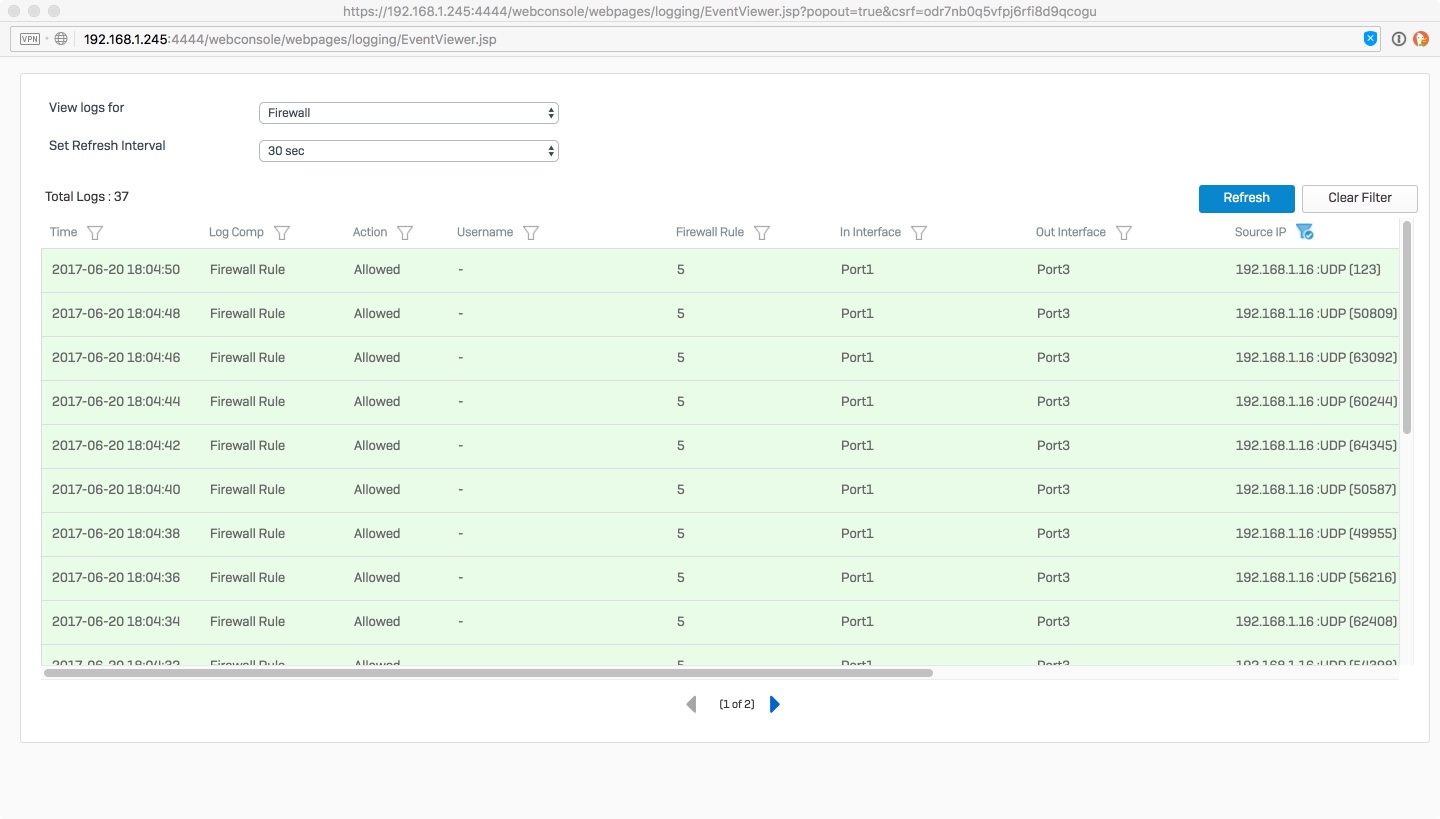1440x819 pixels.
Task: Click the horizontal scrollbar under the table
Action: click(x=488, y=673)
